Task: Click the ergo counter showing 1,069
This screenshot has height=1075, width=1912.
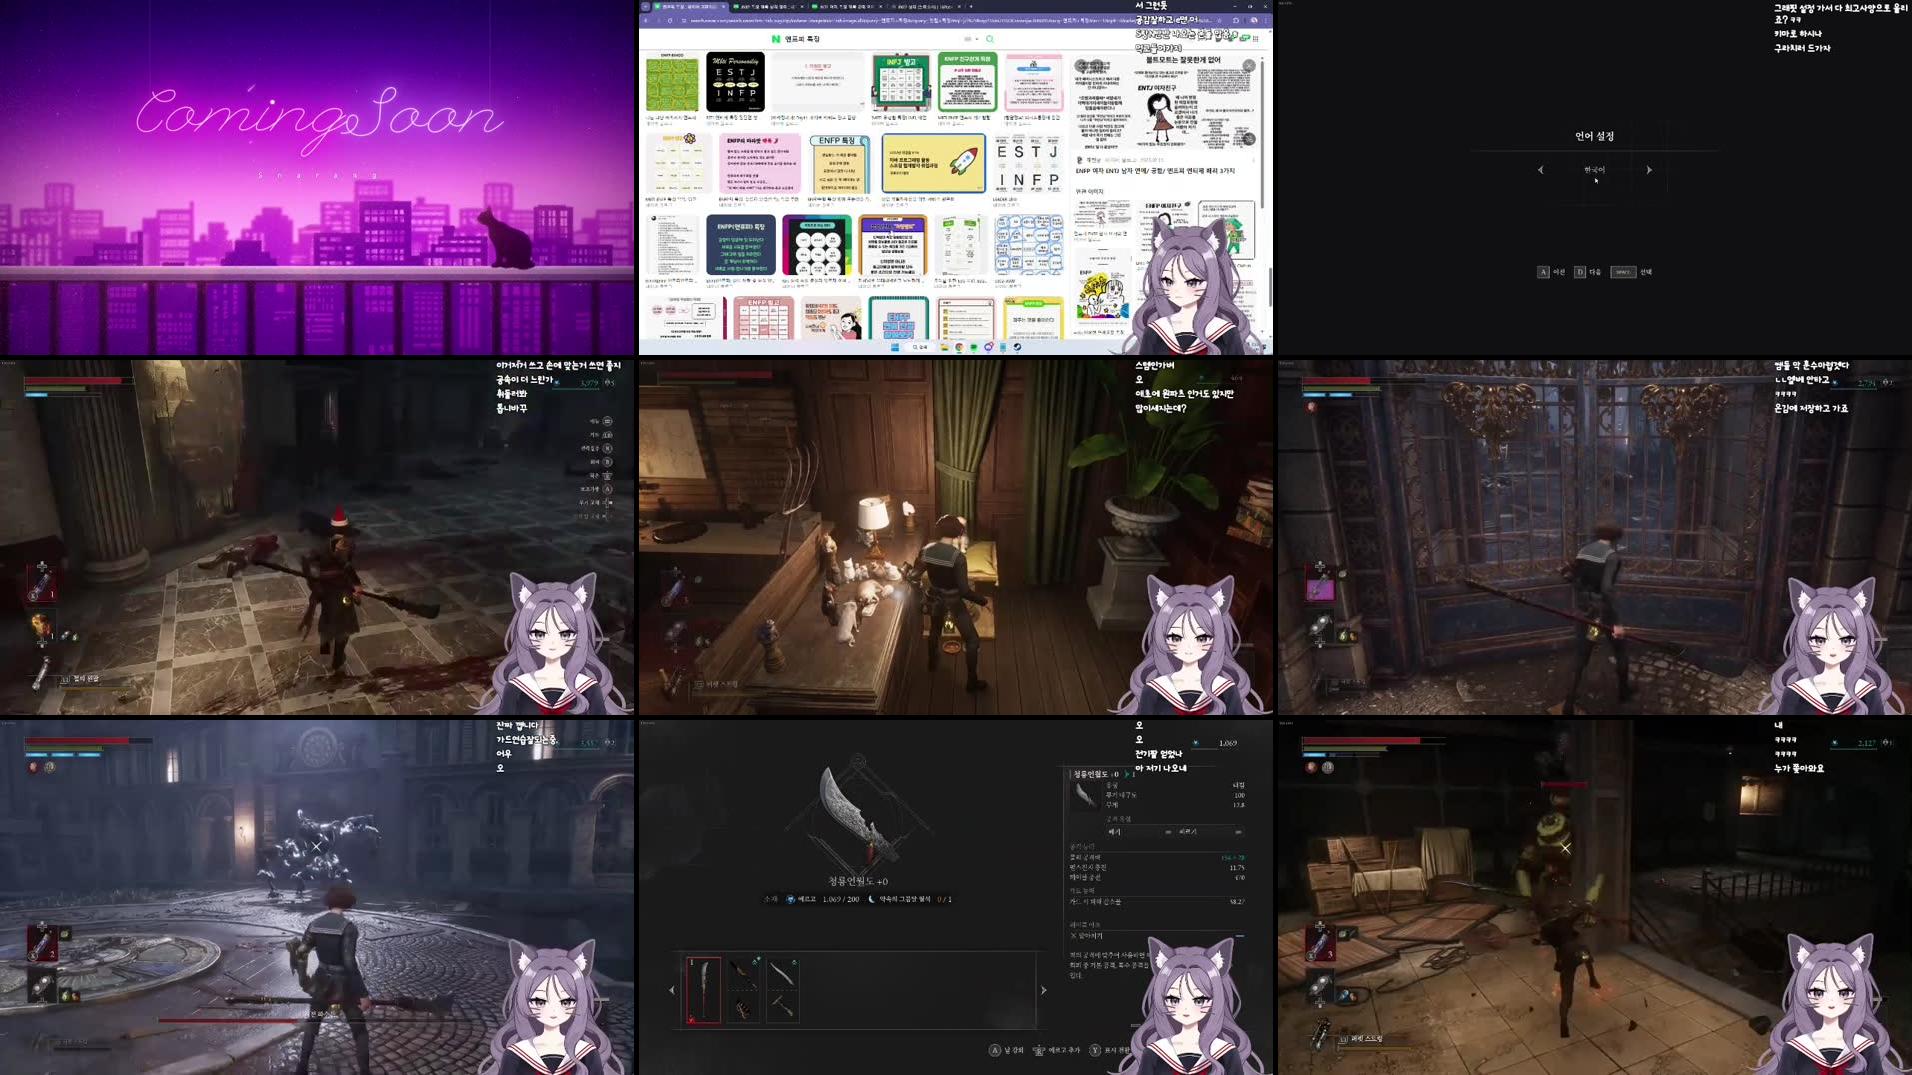Action: click(1227, 743)
